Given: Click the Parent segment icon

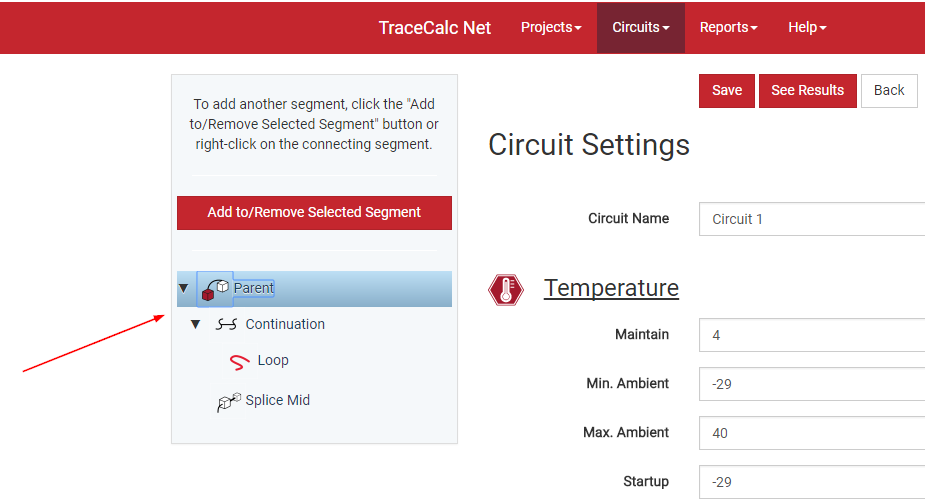Looking at the screenshot, I should coord(215,289).
